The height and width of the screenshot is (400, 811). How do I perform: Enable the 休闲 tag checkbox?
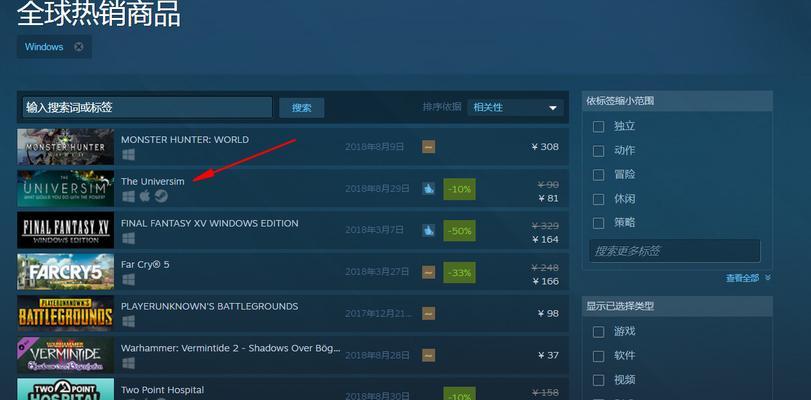(x=598, y=199)
